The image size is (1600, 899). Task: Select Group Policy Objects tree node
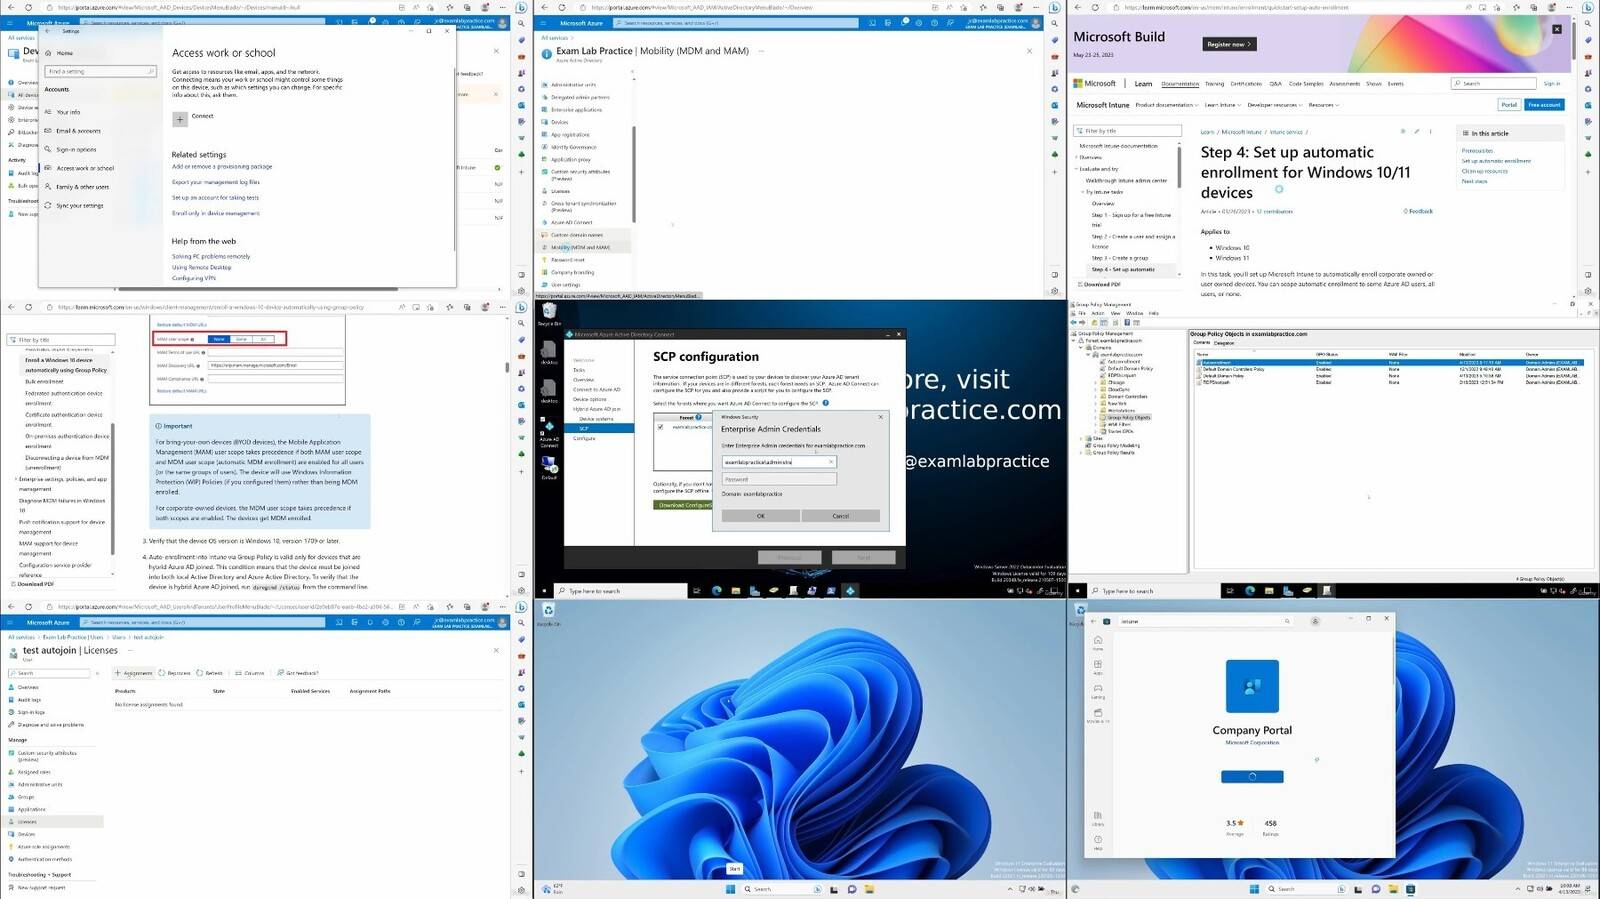pos(1128,417)
